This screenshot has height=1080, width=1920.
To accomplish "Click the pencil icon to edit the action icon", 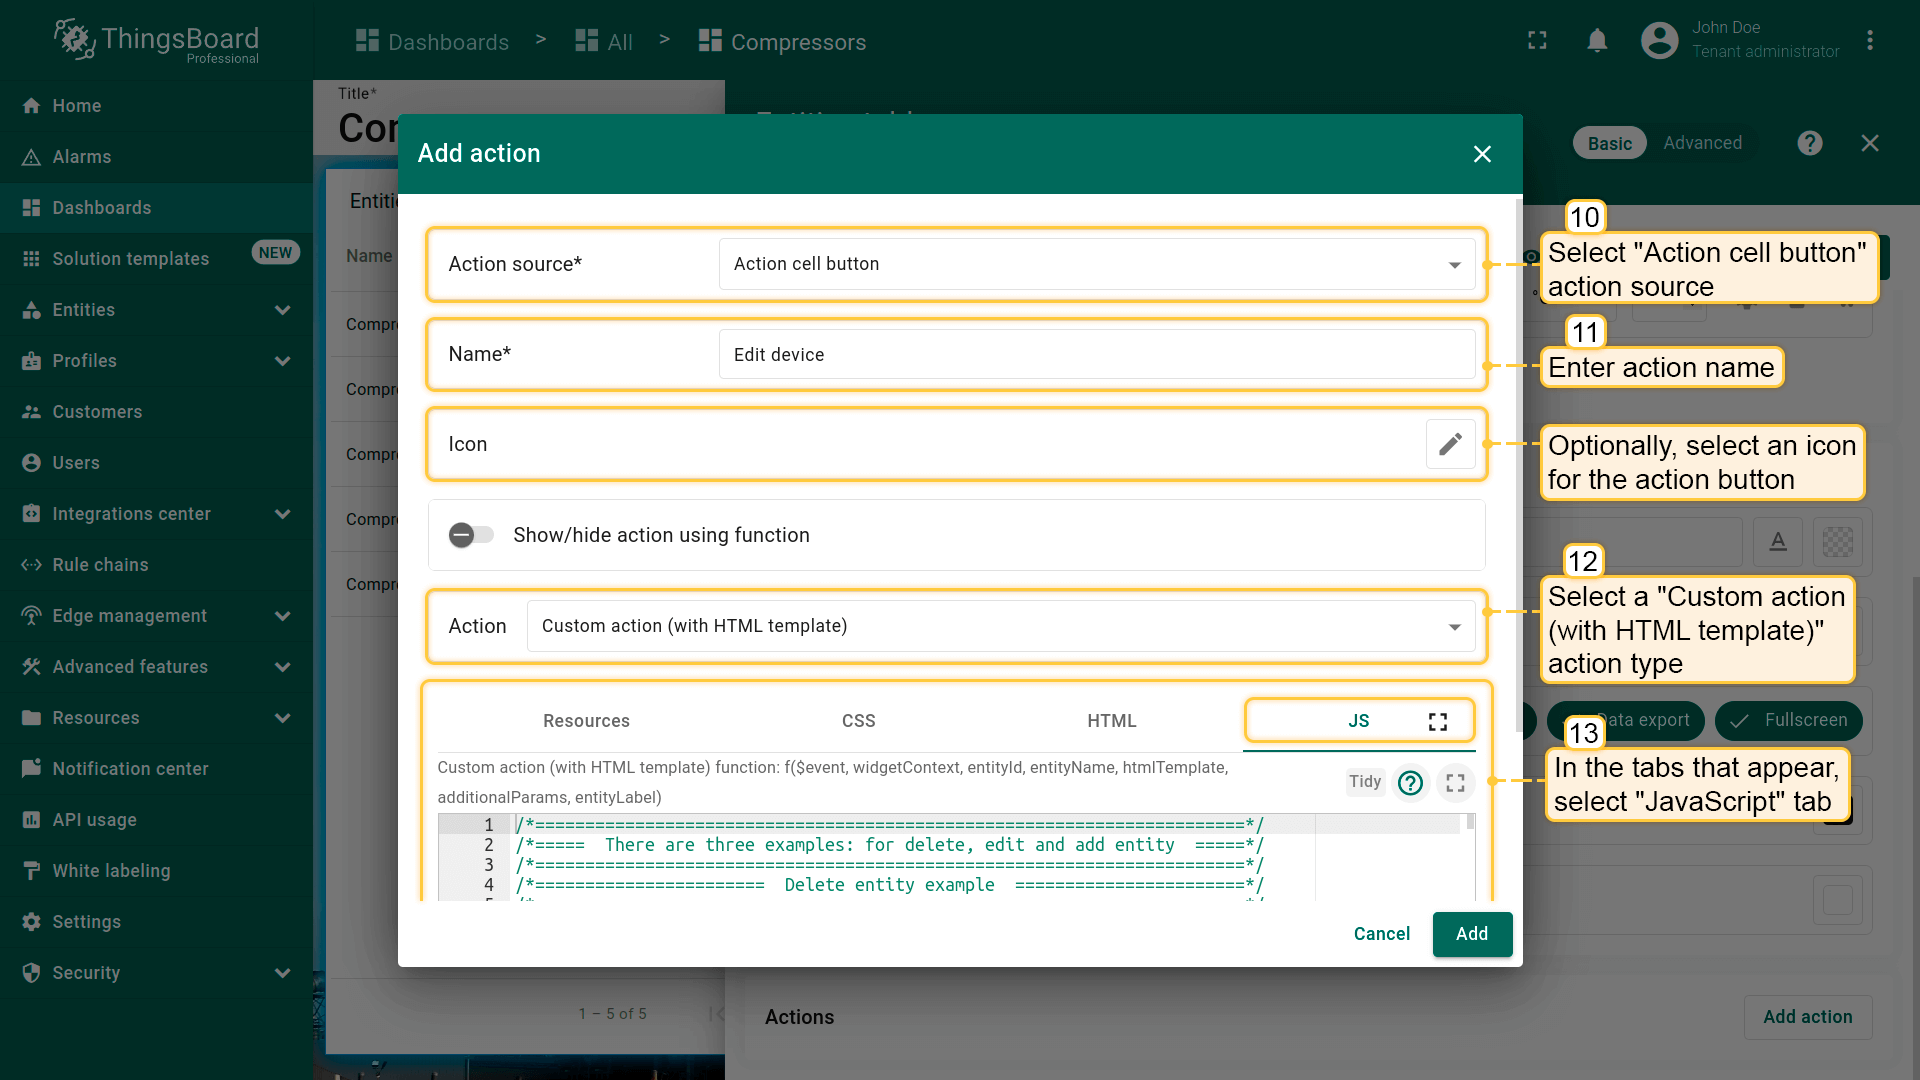I will click(1450, 444).
